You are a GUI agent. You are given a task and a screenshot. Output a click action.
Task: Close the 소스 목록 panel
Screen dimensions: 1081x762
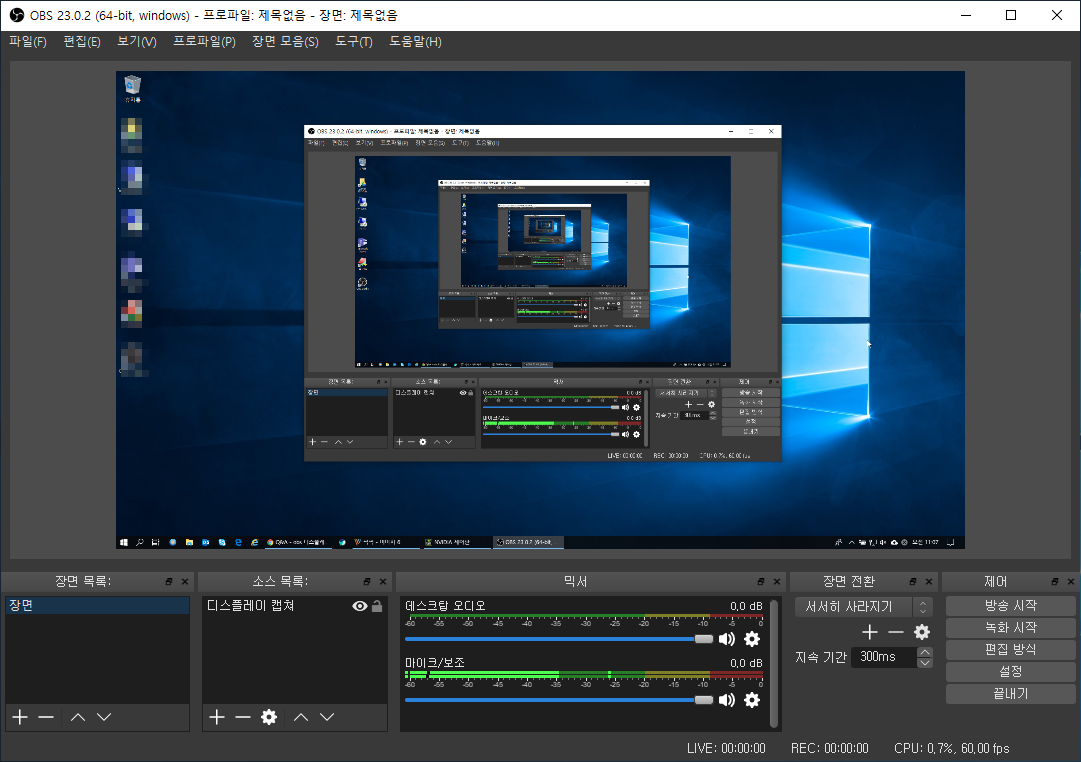[x=383, y=582]
